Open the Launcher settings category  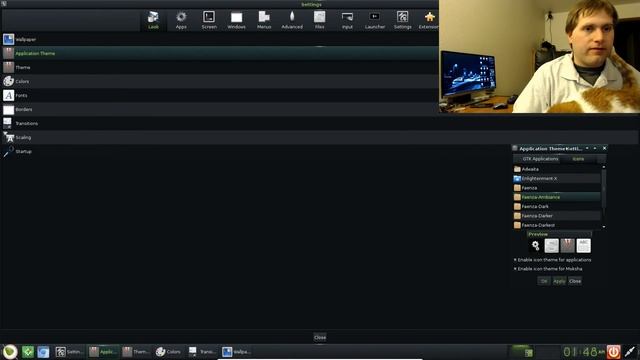point(375,20)
